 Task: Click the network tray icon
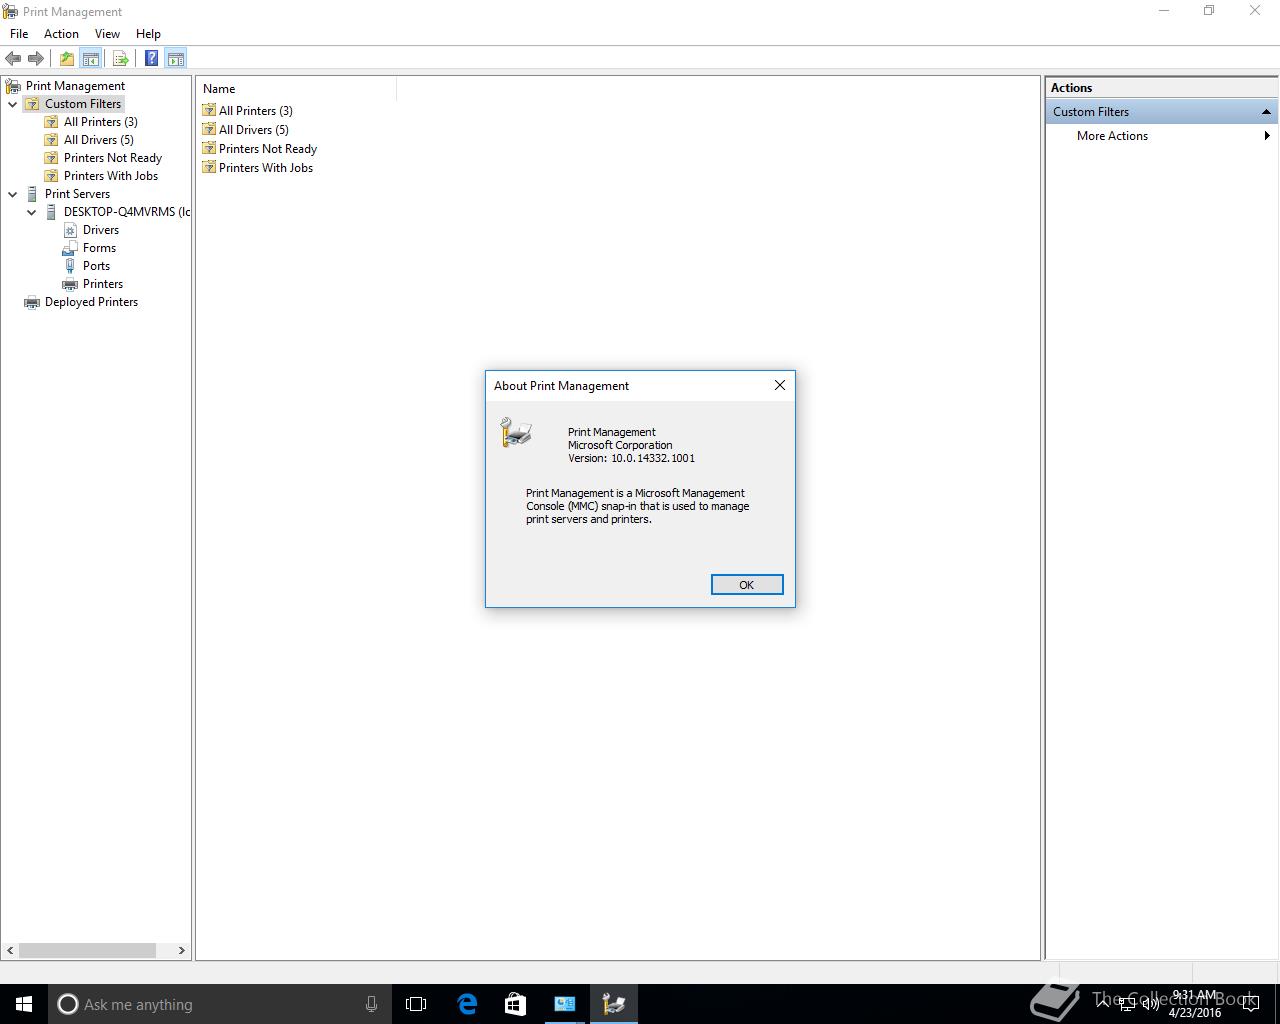1127,1004
